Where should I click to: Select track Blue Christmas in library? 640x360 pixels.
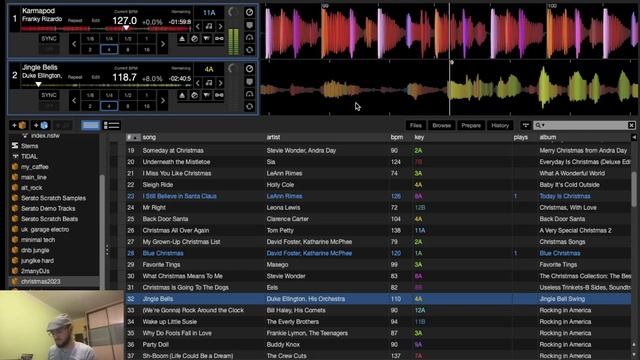pyautogui.click(x=163, y=253)
